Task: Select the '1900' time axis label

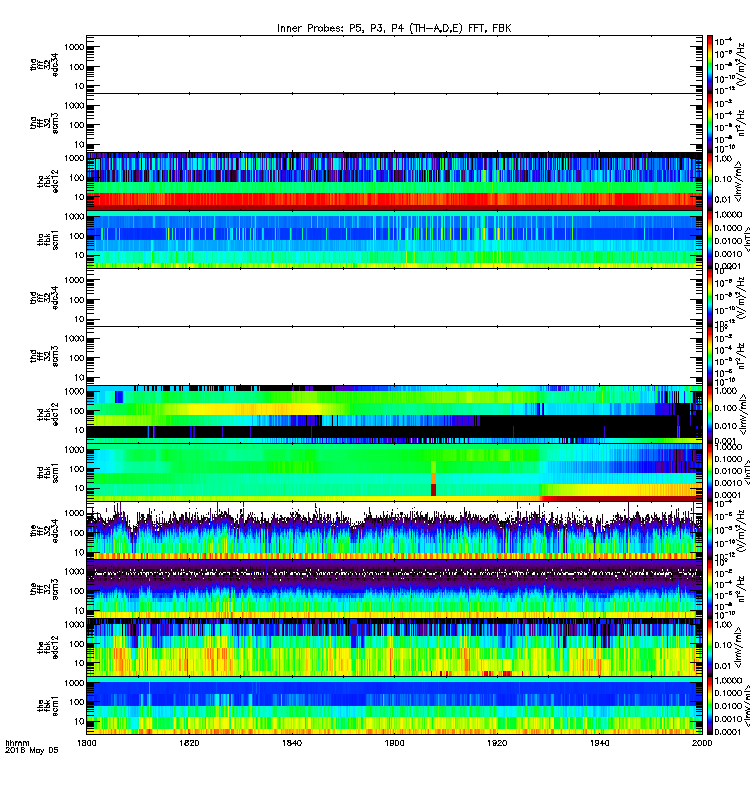Action: pyautogui.click(x=394, y=743)
